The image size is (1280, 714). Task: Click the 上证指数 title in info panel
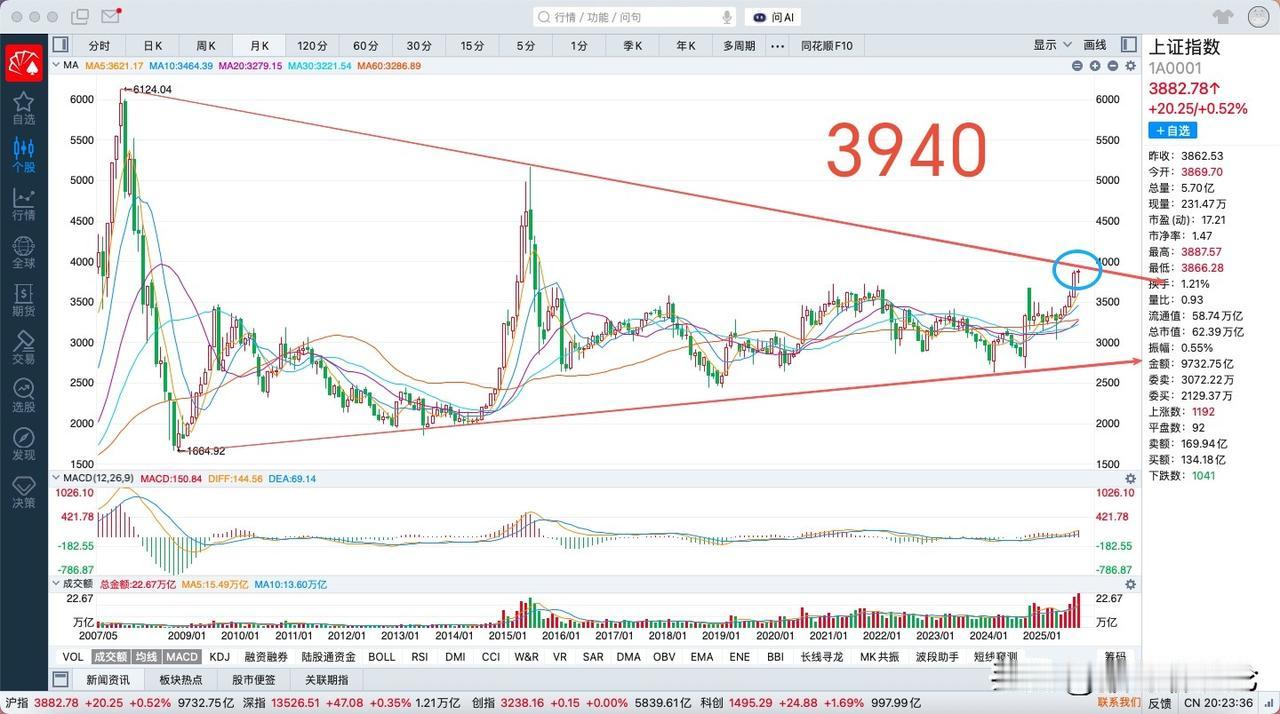tap(1185, 47)
